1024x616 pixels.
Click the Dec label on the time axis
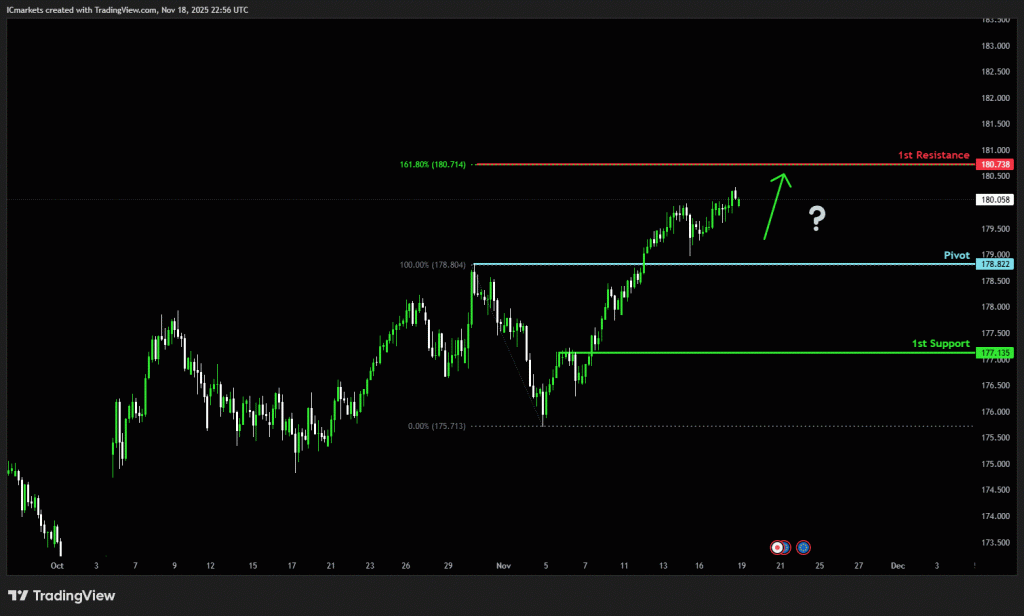[x=897, y=565]
